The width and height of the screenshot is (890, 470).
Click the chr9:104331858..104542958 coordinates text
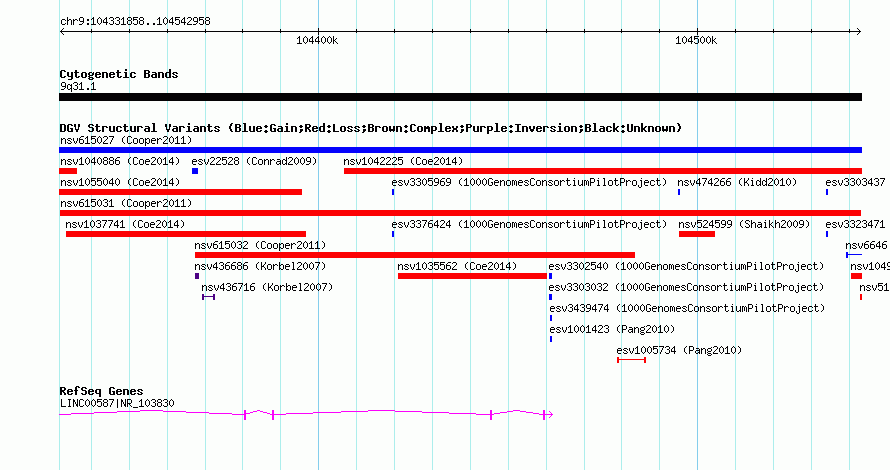(135, 21)
